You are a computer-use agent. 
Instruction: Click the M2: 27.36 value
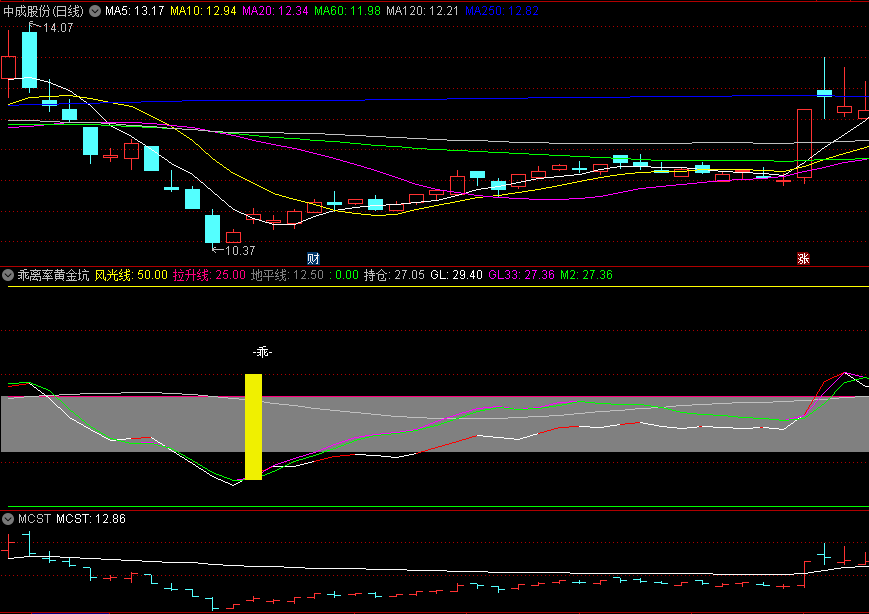click(x=586, y=275)
